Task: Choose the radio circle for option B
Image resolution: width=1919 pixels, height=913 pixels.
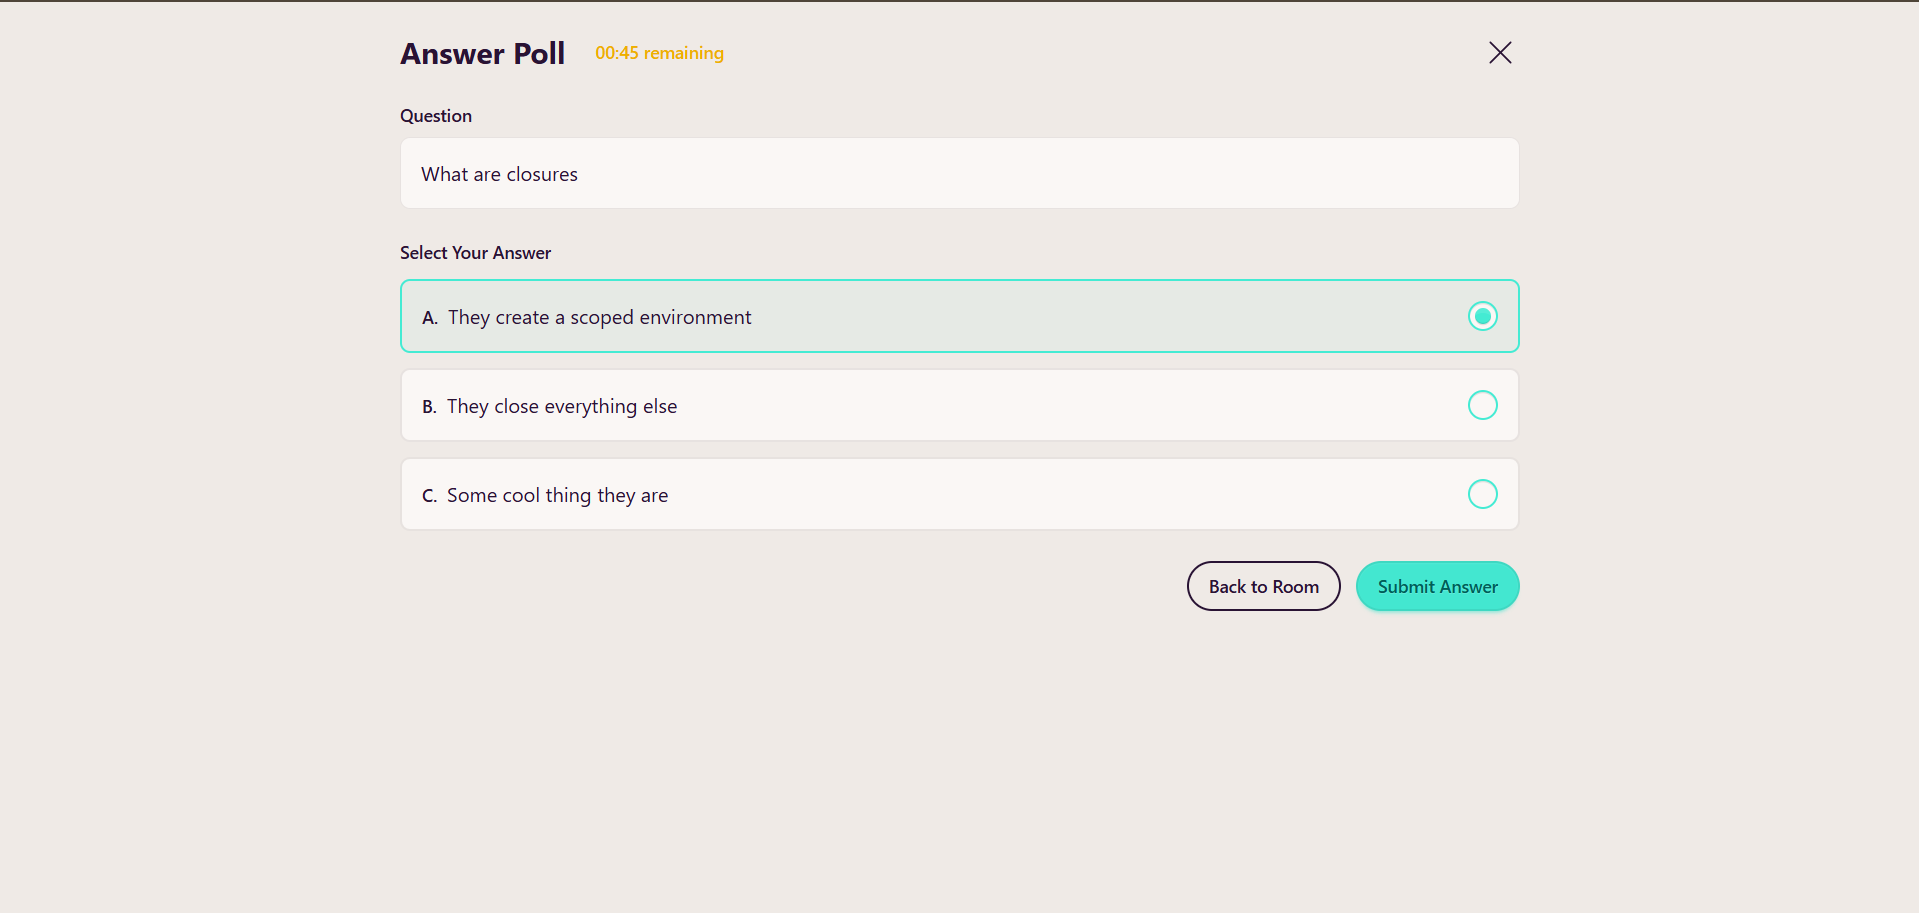Action: click(x=1482, y=405)
